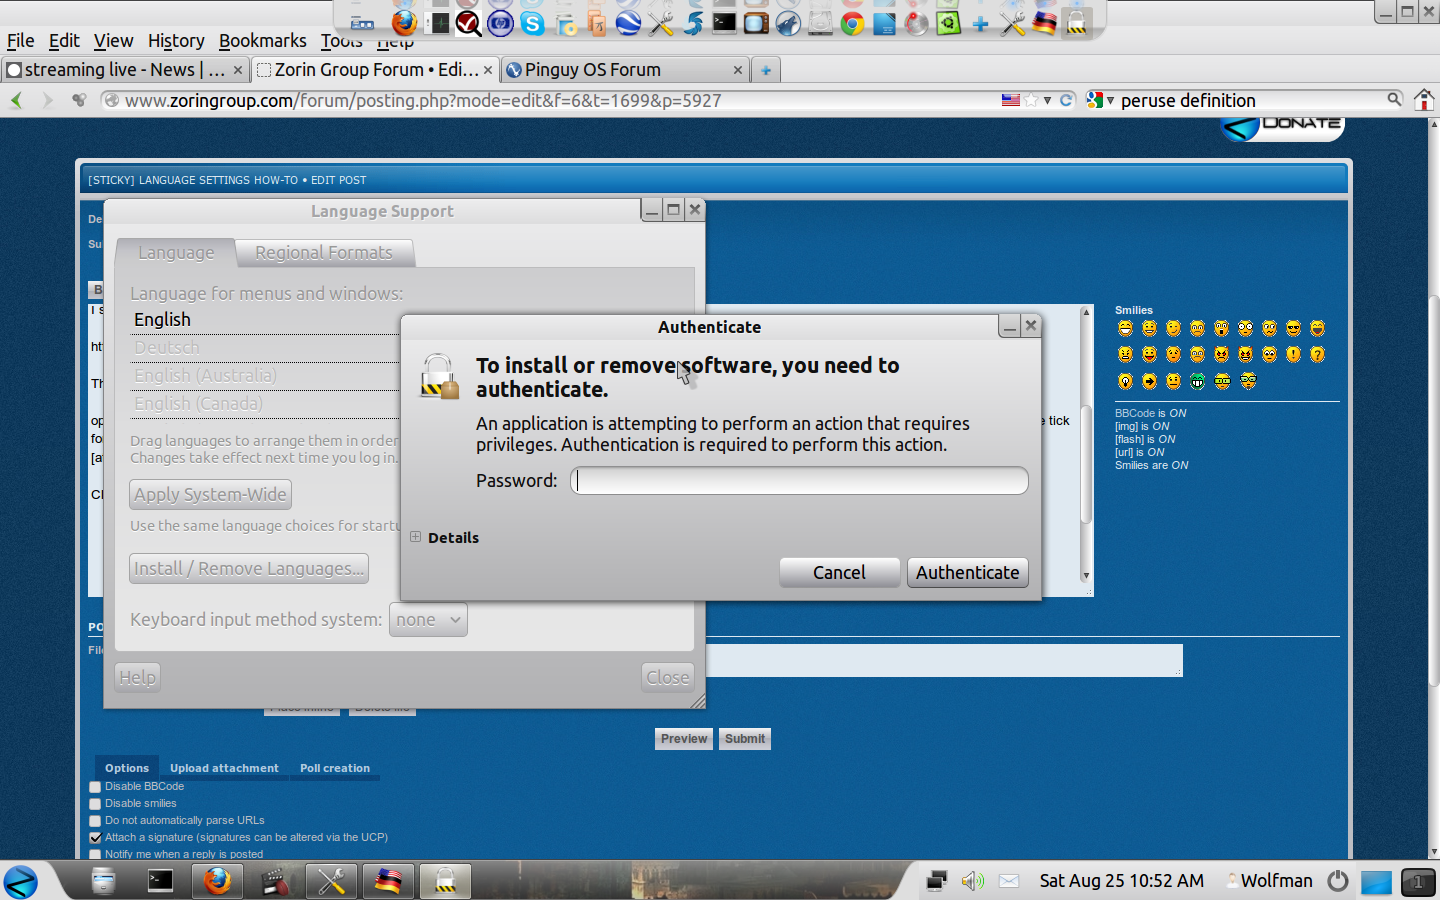This screenshot has height=900, width=1440.
Task: Open the File menu
Action: point(20,41)
